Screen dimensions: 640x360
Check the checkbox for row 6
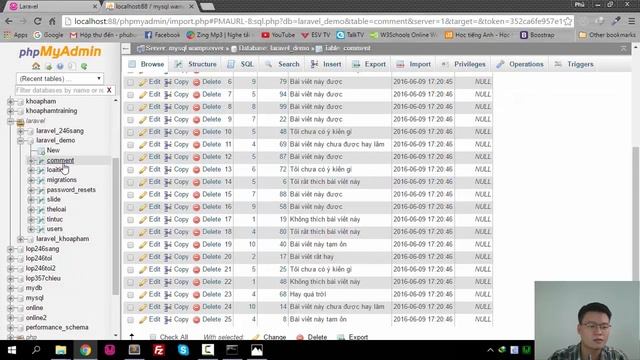[x=130, y=82]
